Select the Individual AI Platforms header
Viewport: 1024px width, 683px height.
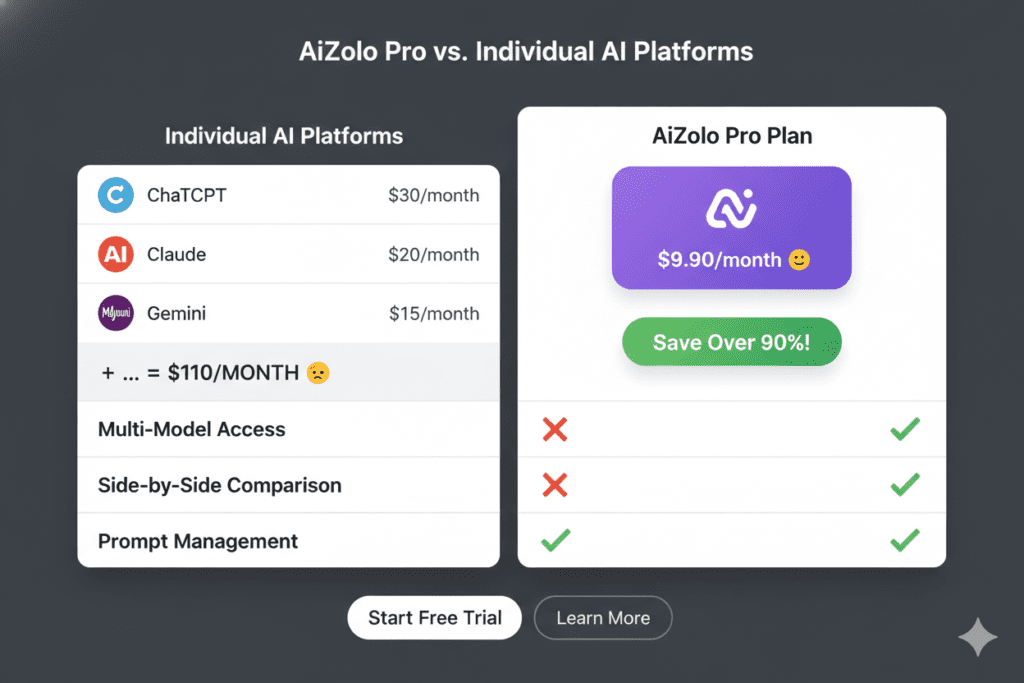[x=284, y=136]
